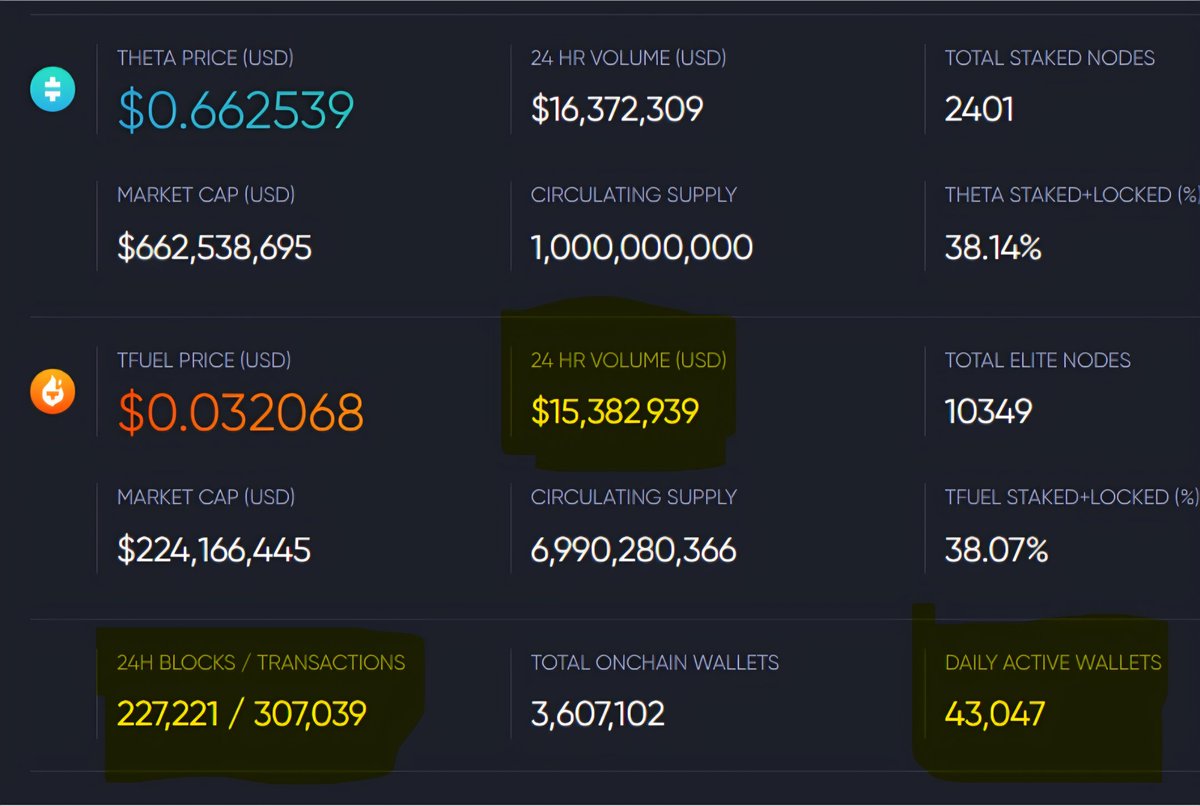Image resolution: width=1200 pixels, height=806 pixels.
Task: Select the TFUEL price $0.032068
Action: click(x=240, y=412)
